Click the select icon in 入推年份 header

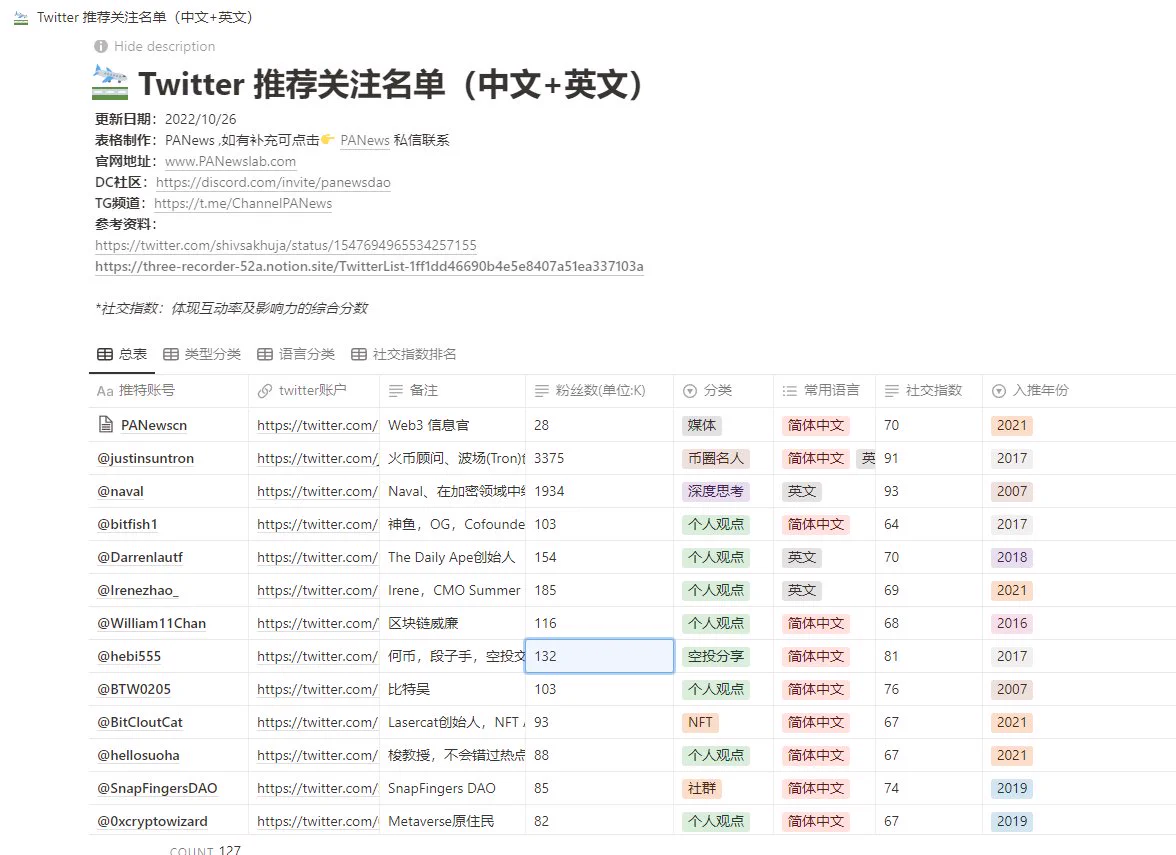click(999, 391)
